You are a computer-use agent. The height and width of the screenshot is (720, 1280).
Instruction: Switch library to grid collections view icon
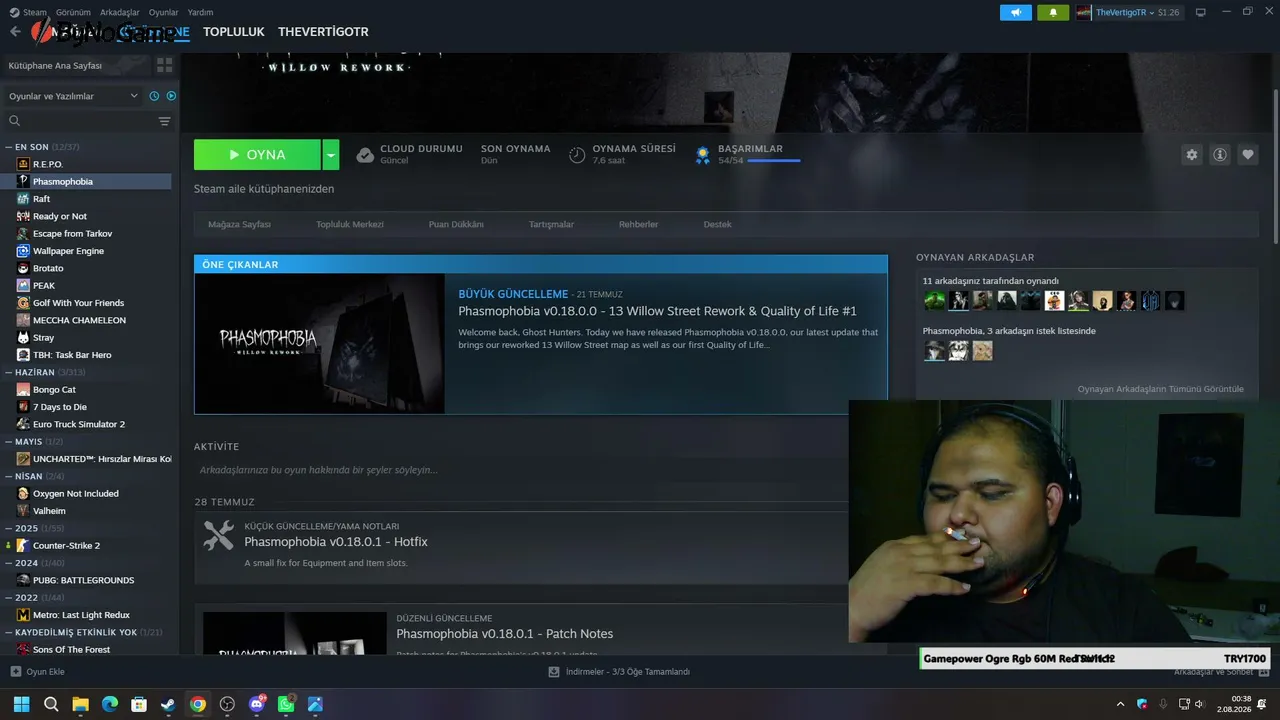point(164,65)
